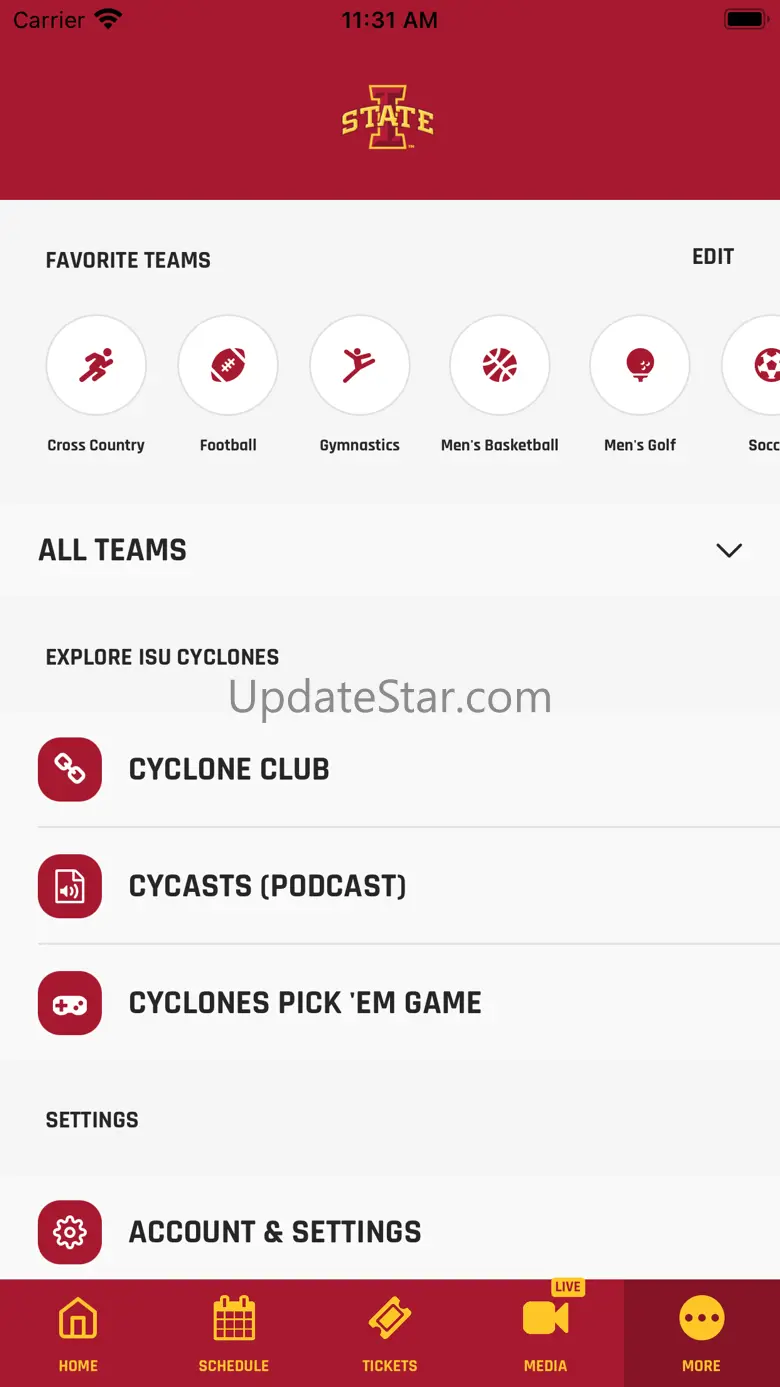Viewport: 780px width, 1387px height.
Task: Select the More tab
Action: [x=702, y=1334]
